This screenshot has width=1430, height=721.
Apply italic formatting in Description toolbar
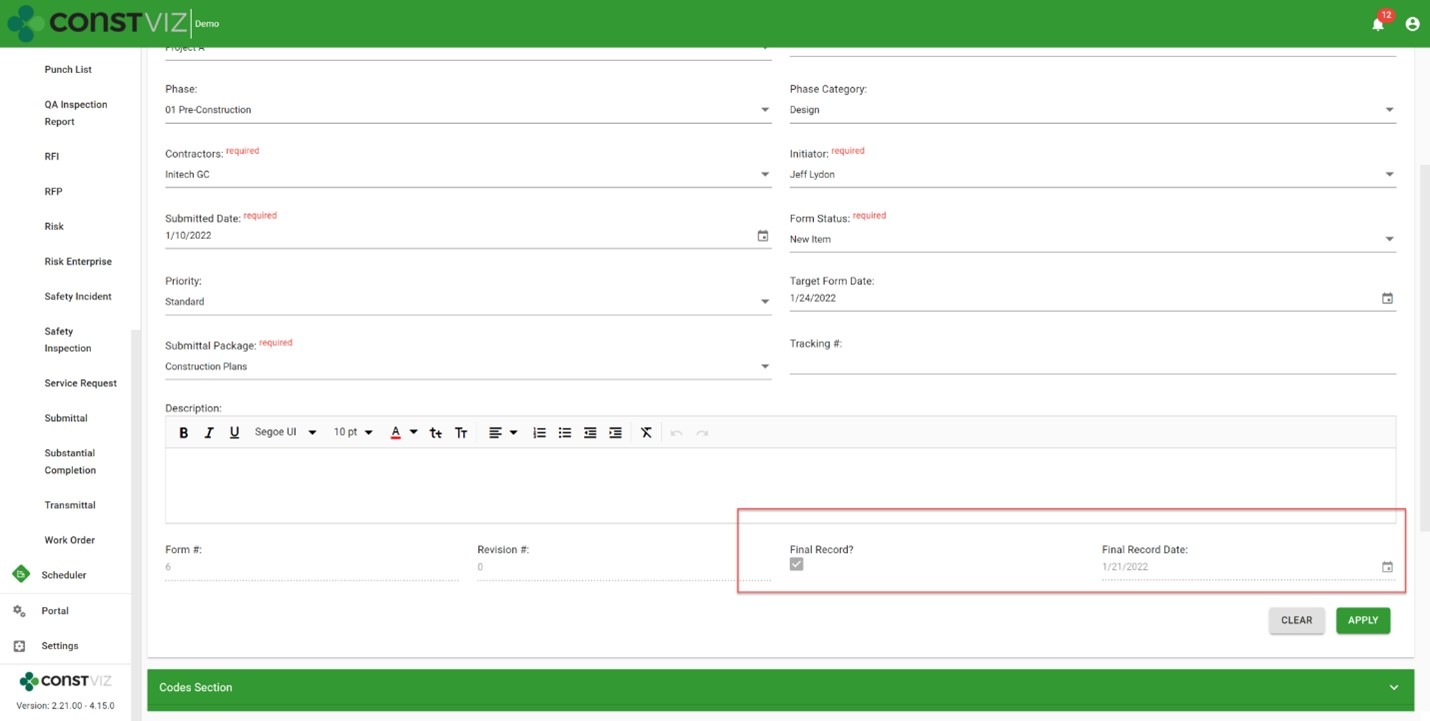click(209, 433)
